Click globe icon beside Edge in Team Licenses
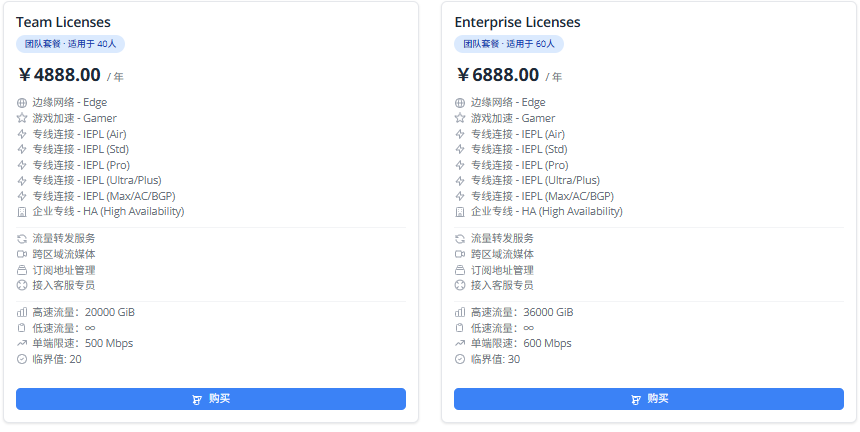Image resolution: width=860 pixels, height=432 pixels. click(x=23, y=103)
